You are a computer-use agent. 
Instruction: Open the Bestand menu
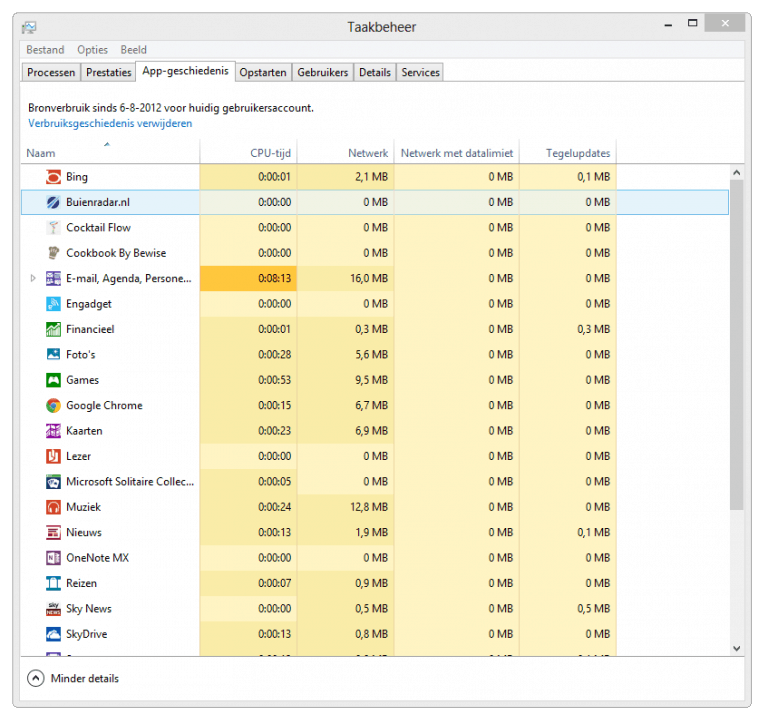click(45, 50)
